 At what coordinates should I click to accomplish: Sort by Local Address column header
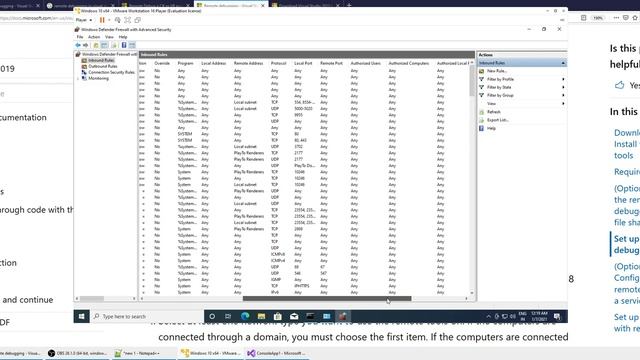tap(213, 63)
